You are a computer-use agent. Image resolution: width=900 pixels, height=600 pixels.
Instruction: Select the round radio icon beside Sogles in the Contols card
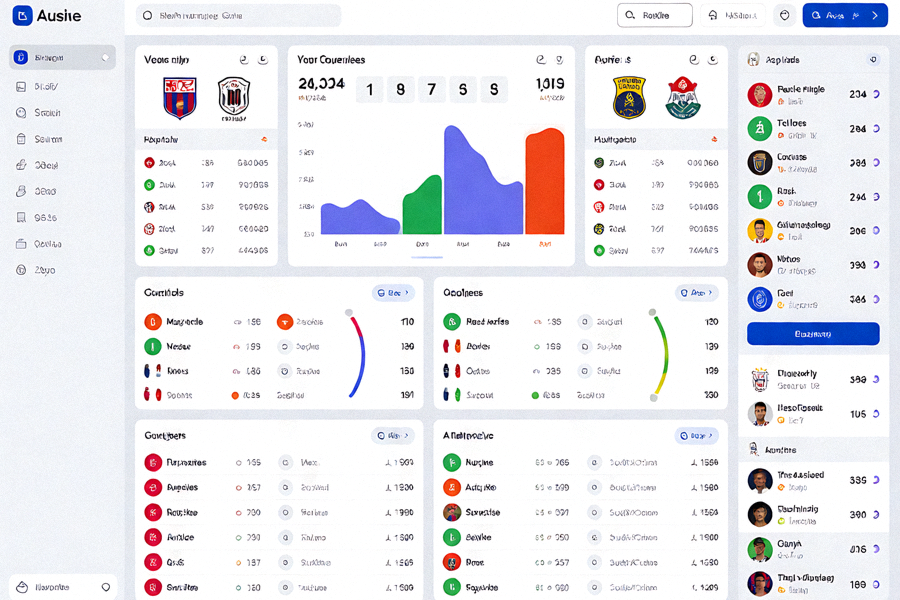point(284,346)
